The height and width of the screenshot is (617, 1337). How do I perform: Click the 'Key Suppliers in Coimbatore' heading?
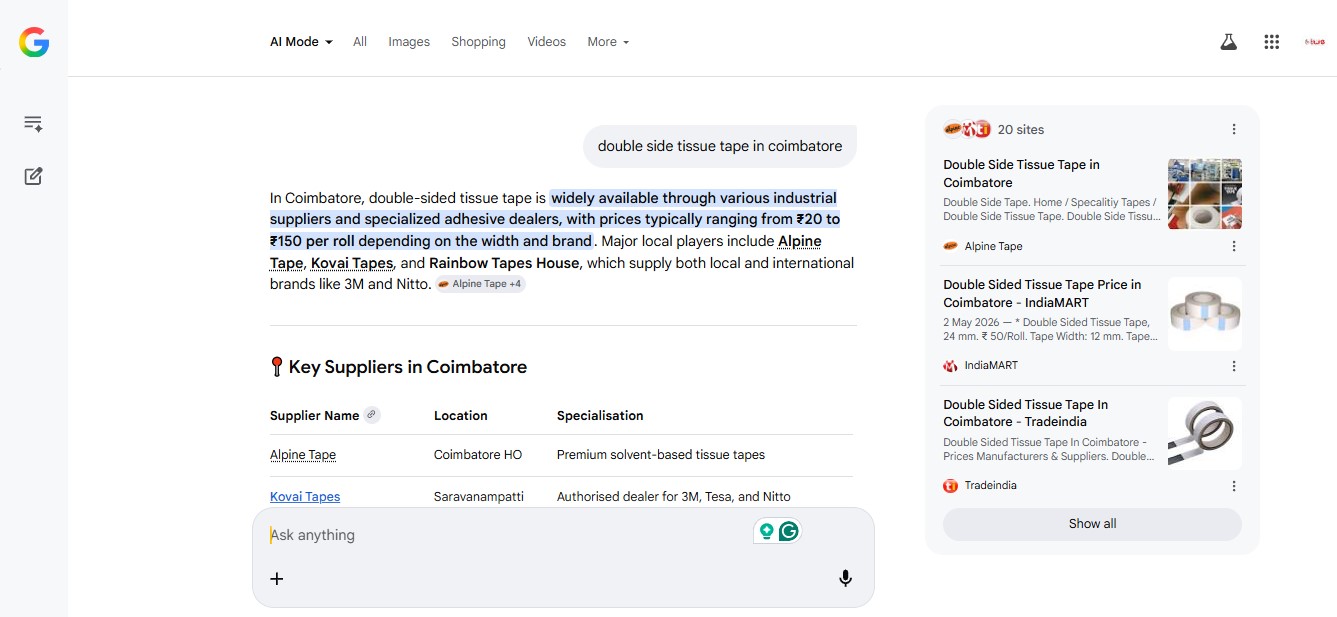coord(408,367)
